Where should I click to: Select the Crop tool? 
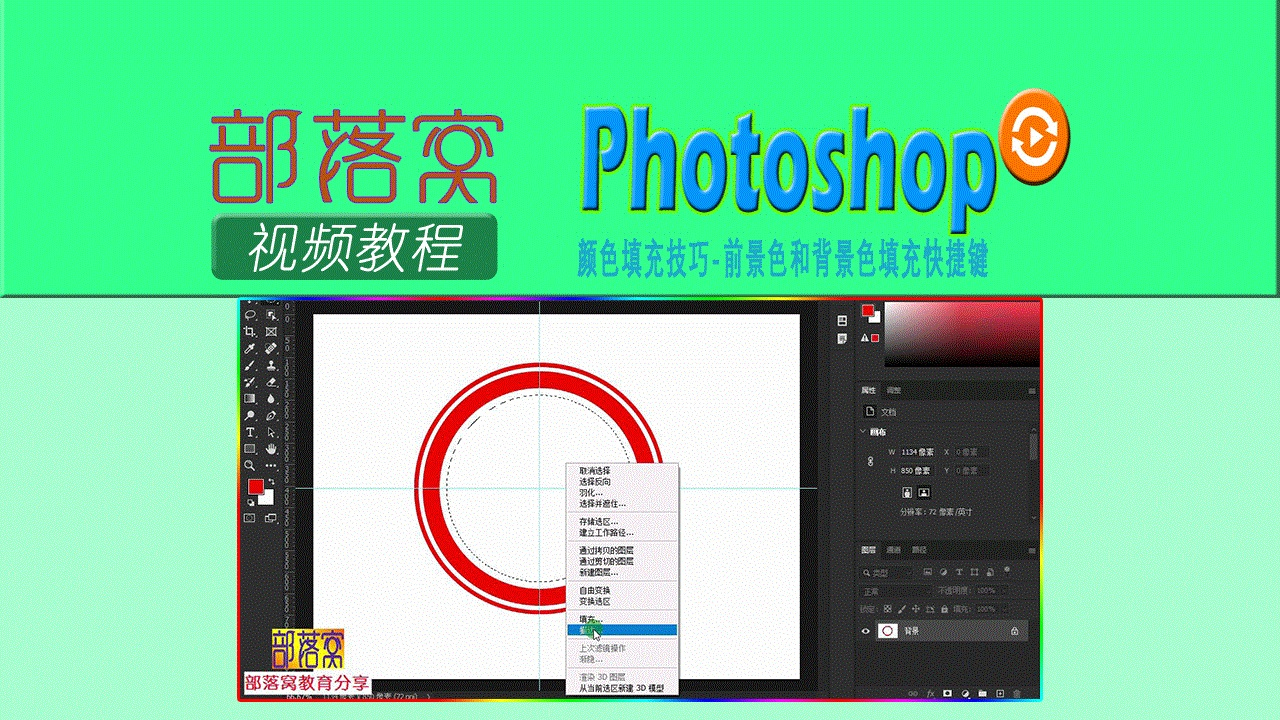pos(250,331)
